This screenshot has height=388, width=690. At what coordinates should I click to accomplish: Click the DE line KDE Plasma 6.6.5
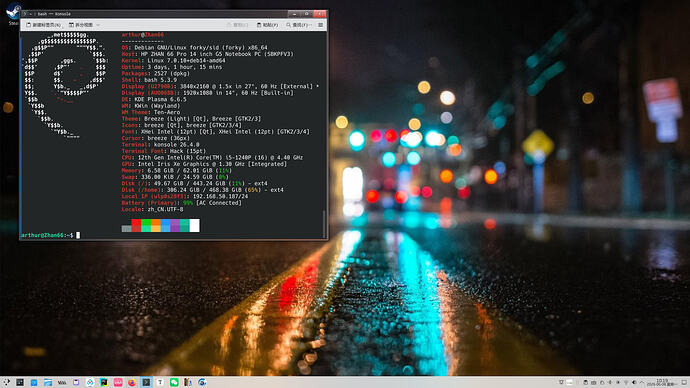(x=154, y=99)
